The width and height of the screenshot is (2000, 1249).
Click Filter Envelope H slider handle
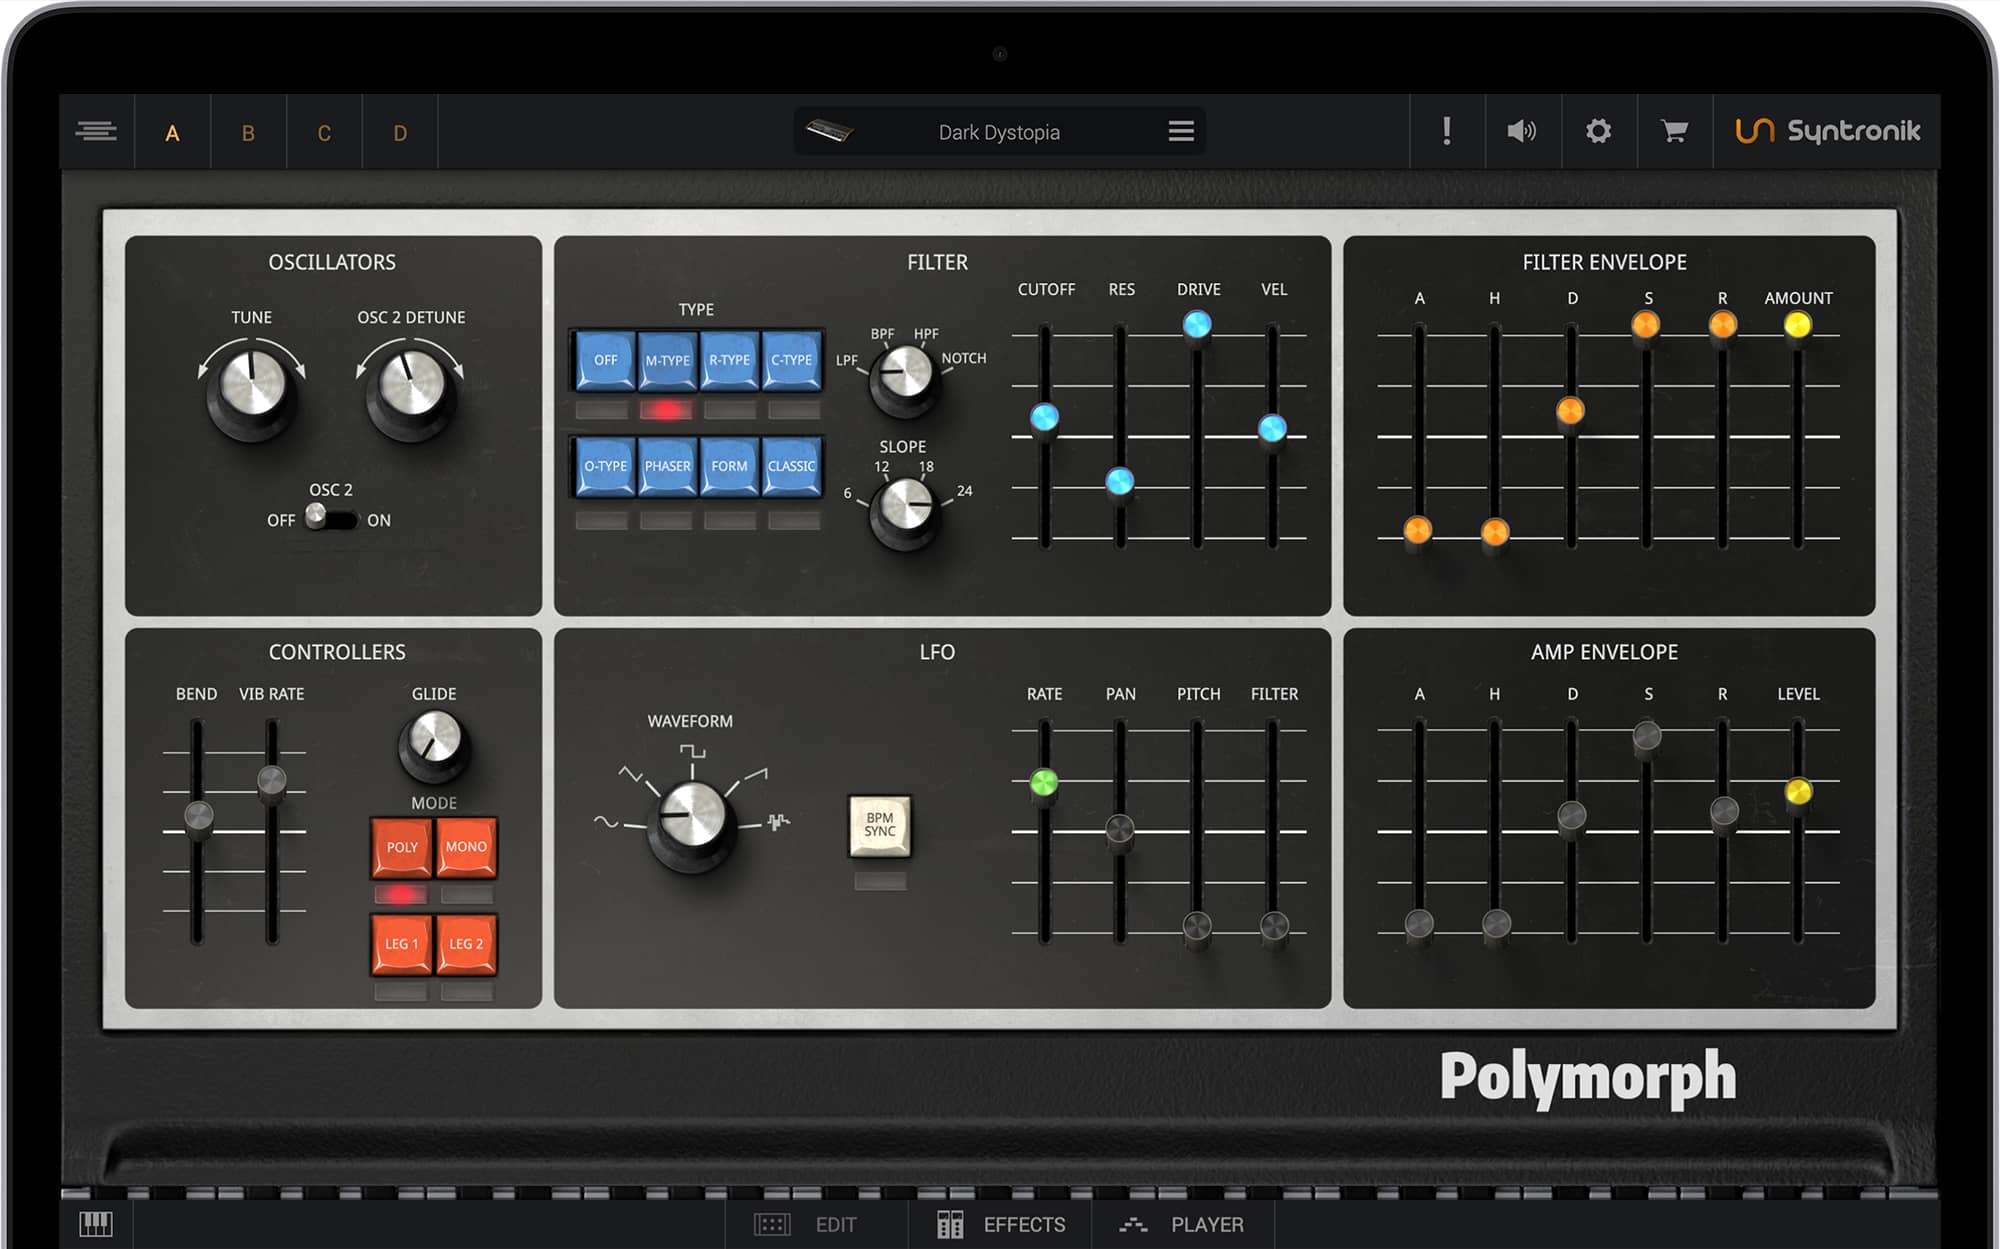1495,532
